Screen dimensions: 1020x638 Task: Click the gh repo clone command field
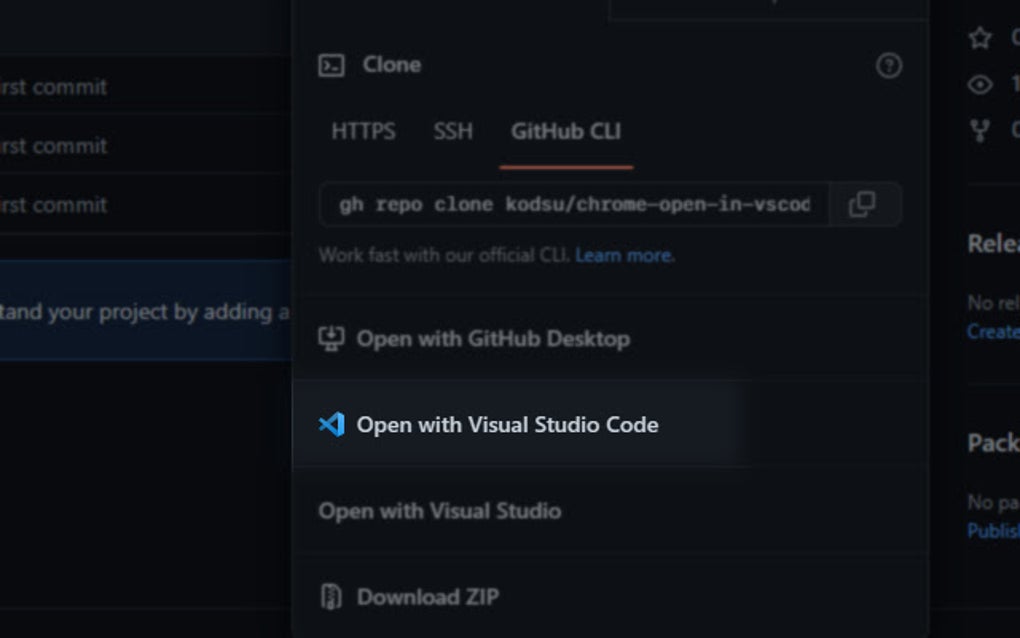pos(574,204)
